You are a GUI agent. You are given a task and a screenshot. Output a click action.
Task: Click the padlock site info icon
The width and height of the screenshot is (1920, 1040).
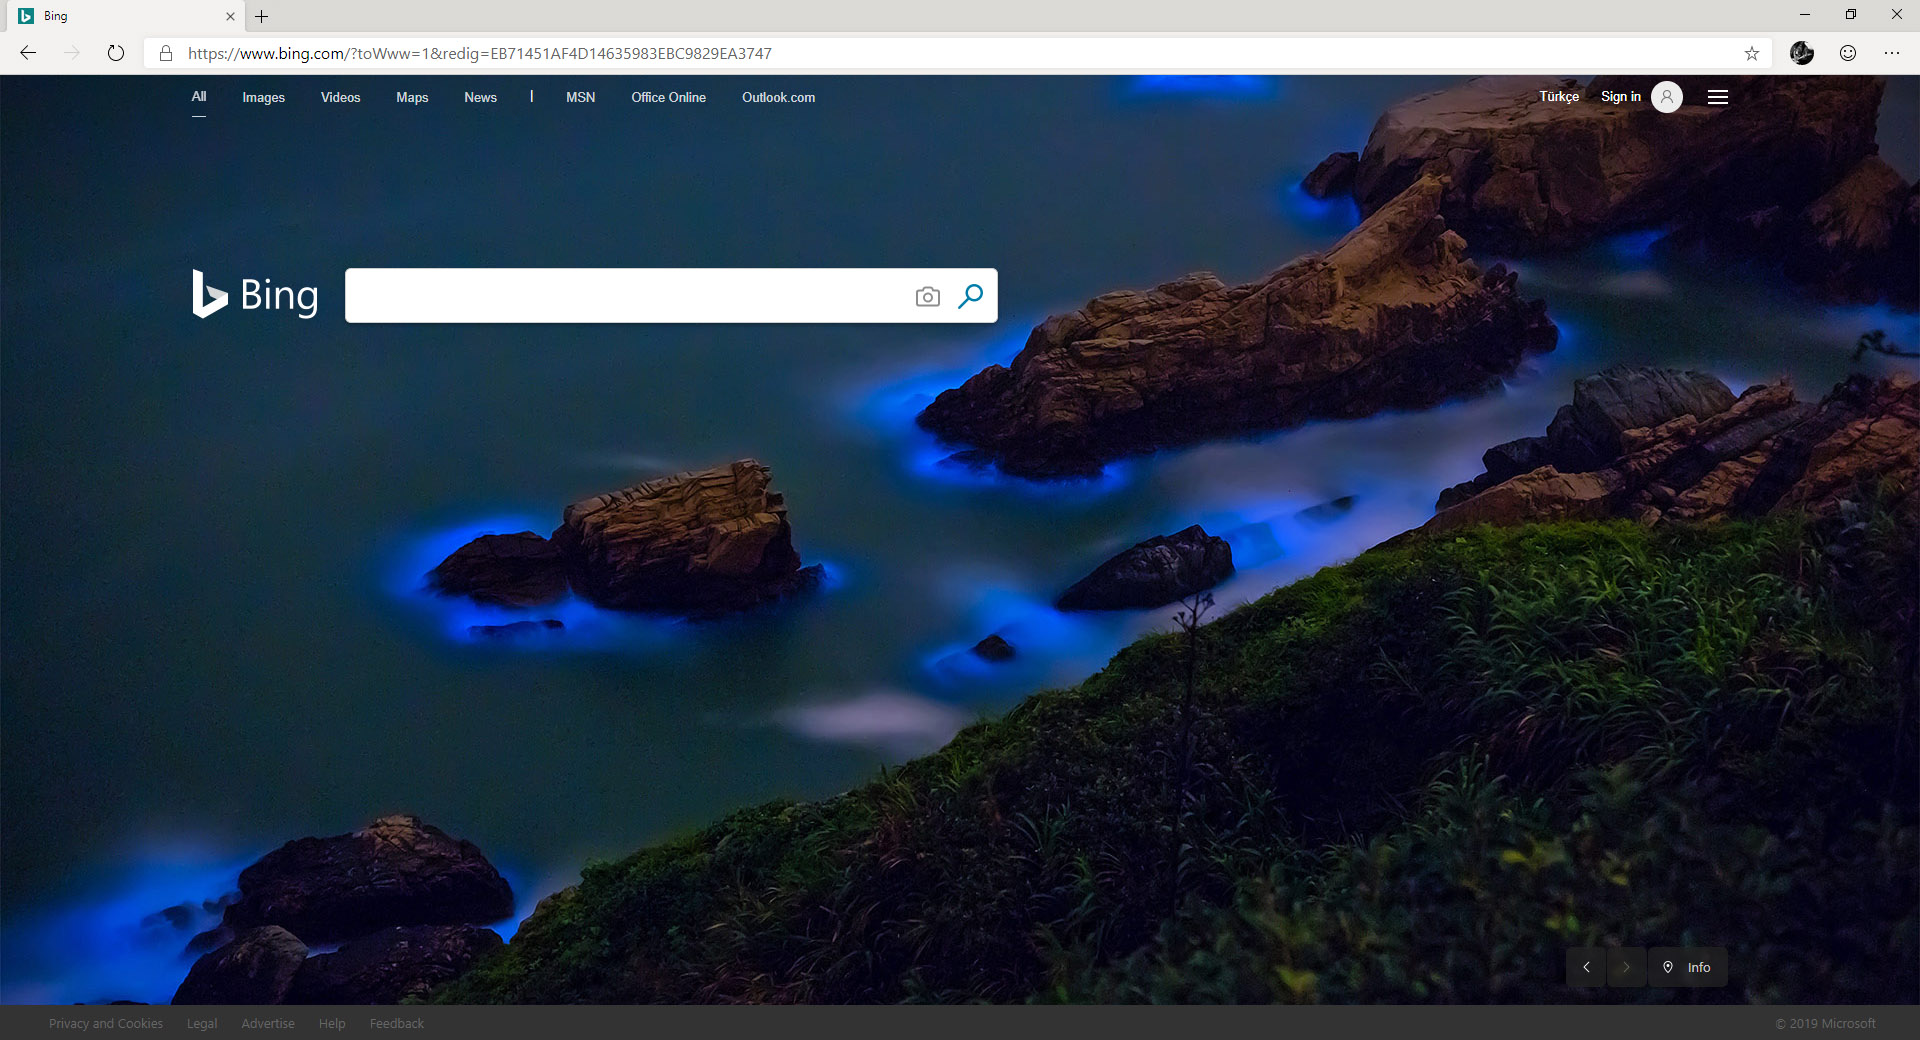point(166,53)
